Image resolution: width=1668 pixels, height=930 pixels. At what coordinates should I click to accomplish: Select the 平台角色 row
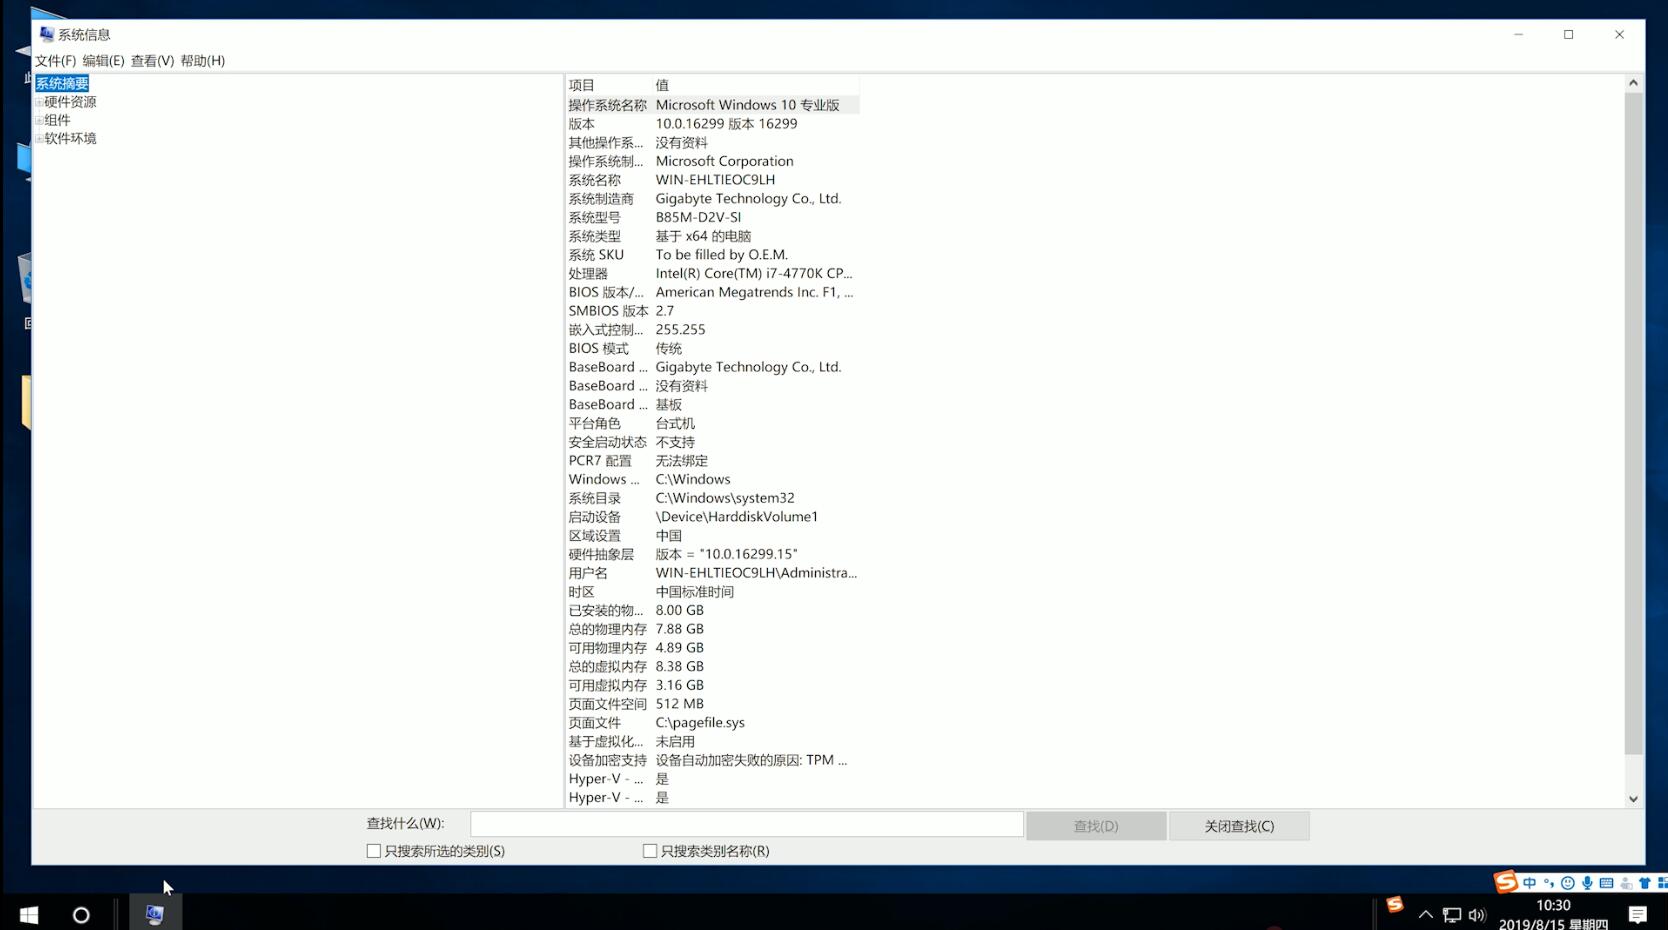click(712, 423)
